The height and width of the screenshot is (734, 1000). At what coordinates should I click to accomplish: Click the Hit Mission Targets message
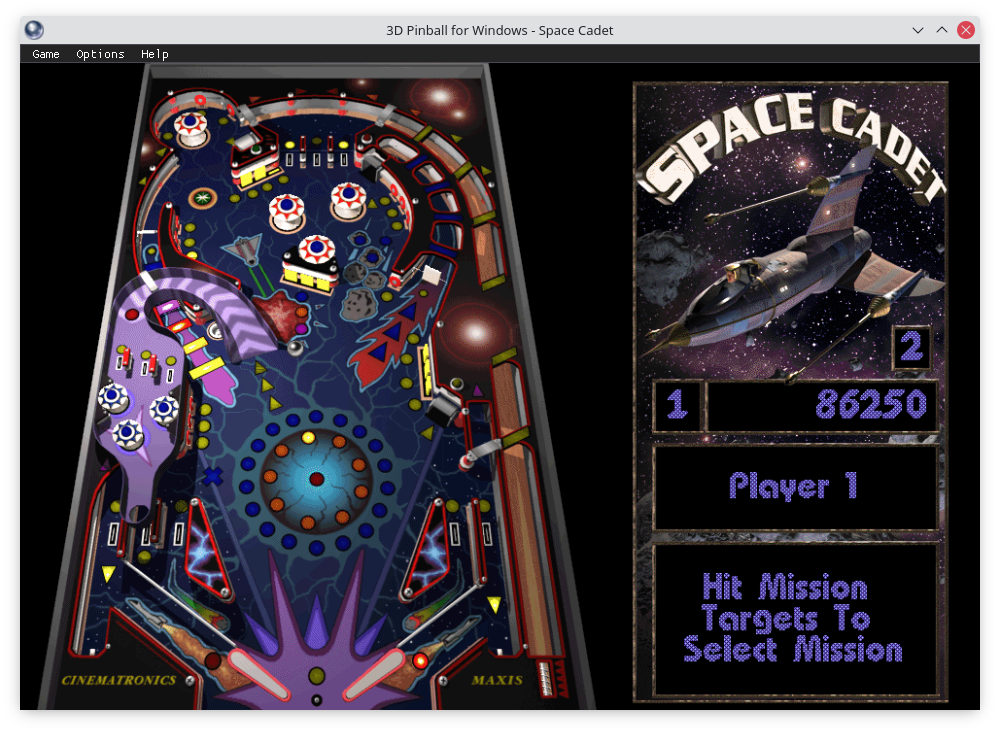coord(793,618)
